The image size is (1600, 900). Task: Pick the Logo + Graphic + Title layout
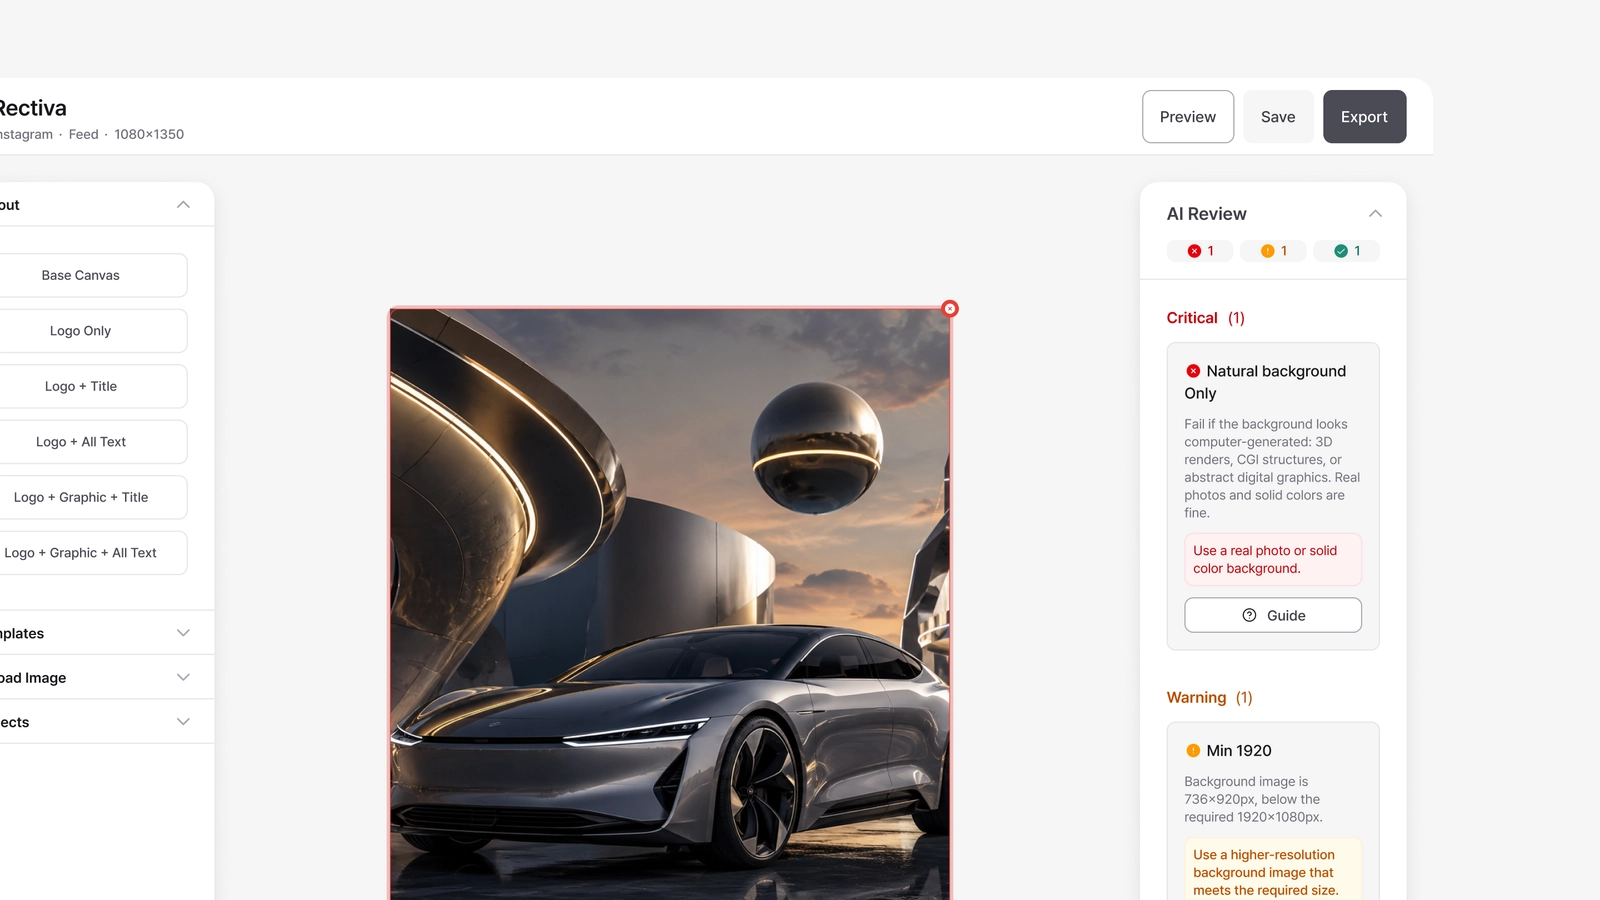click(81, 497)
